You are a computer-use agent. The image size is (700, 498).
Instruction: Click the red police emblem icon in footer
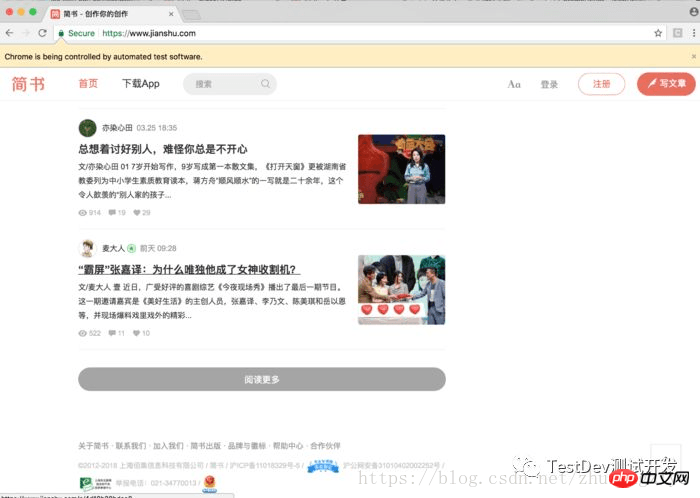click(x=209, y=484)
